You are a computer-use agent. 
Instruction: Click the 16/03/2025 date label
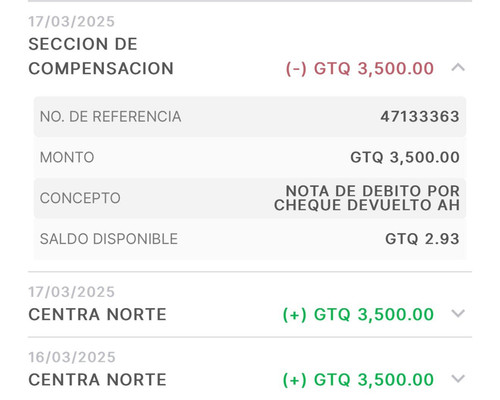(x=72, y=357)
